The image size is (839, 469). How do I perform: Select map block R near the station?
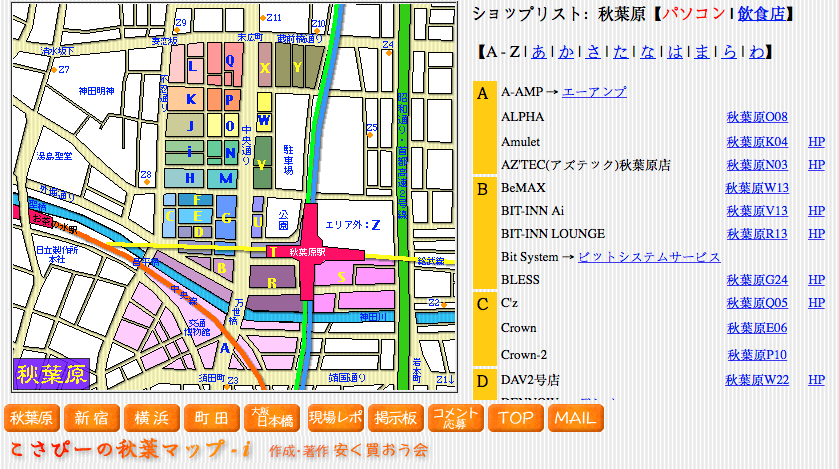click(x=272, y=283)
